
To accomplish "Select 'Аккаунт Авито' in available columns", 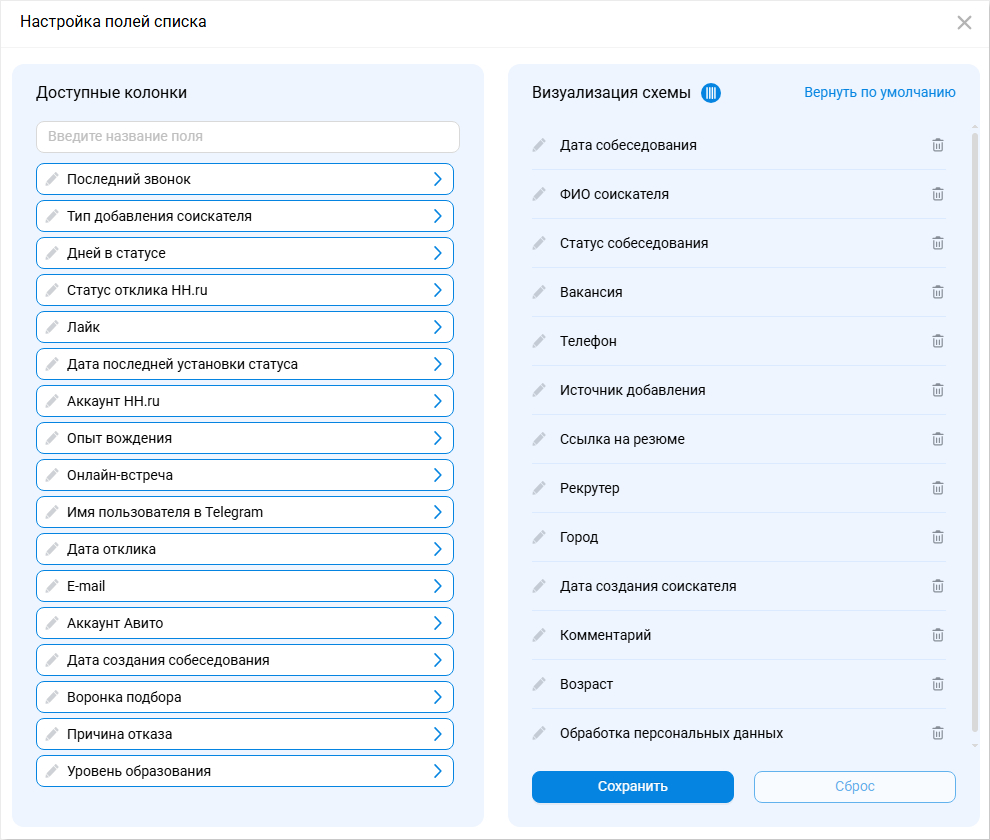I will pos(240,623).
